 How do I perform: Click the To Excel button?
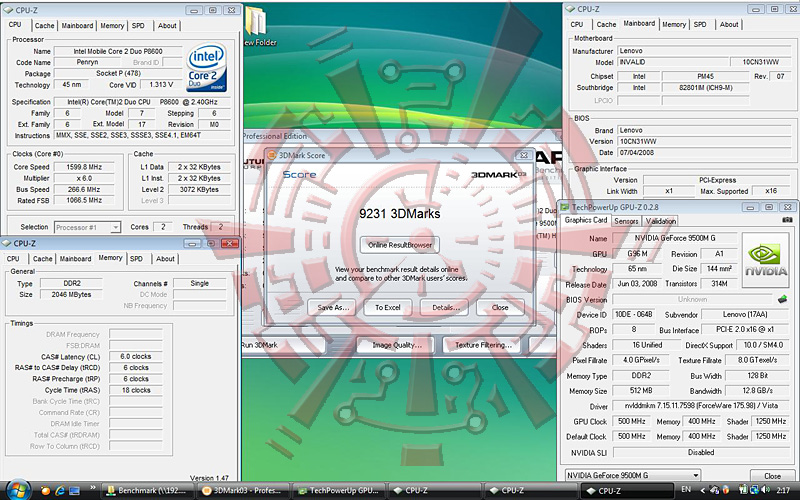coord(388,307)
